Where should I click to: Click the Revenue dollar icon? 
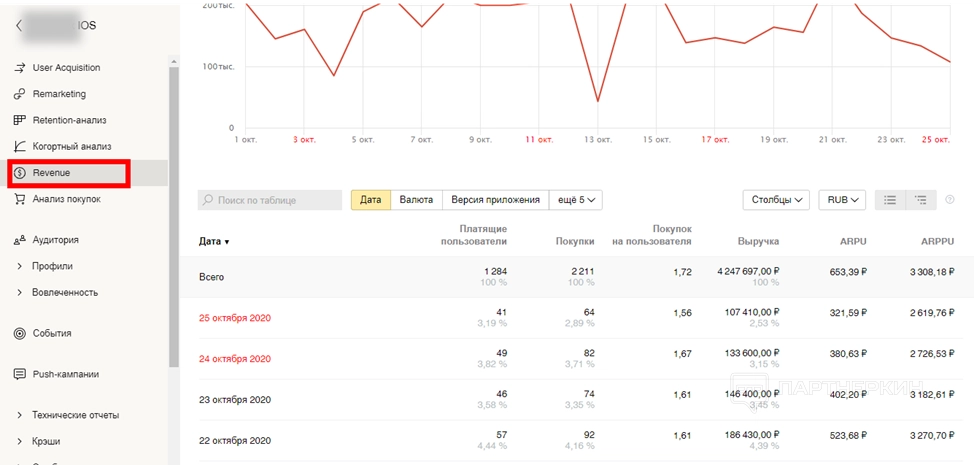click(20, 173)
